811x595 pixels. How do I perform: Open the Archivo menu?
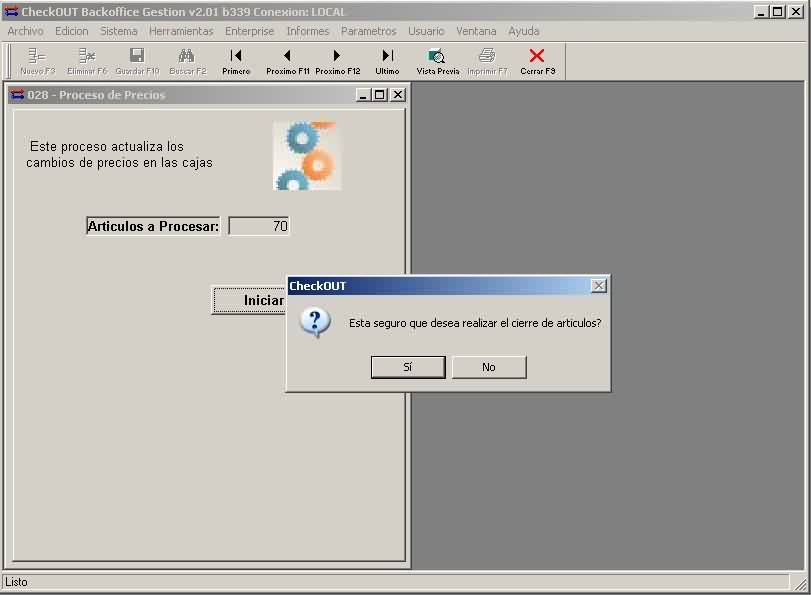point(25,31)
